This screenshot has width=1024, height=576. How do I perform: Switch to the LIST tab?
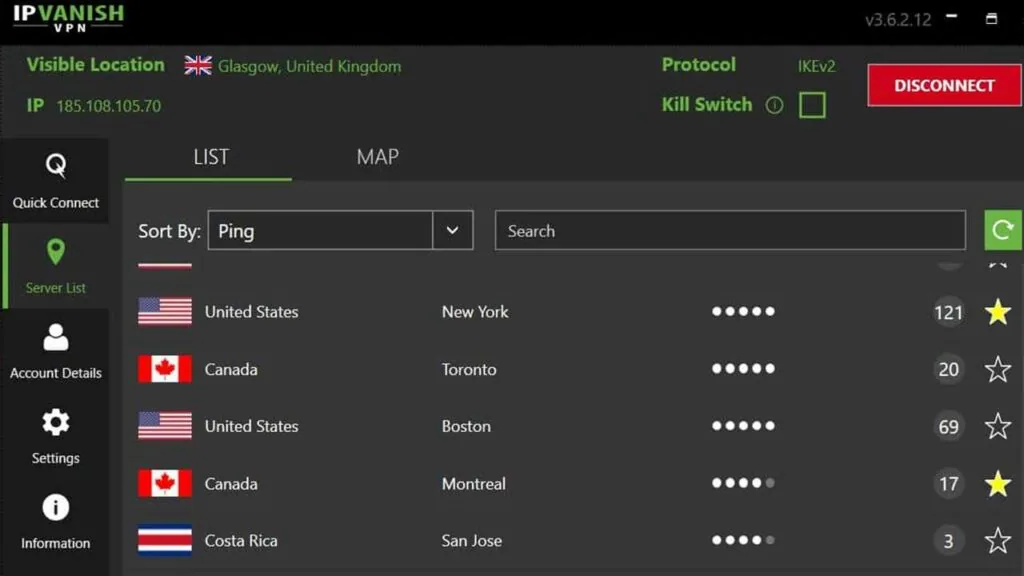click(211, 157)
